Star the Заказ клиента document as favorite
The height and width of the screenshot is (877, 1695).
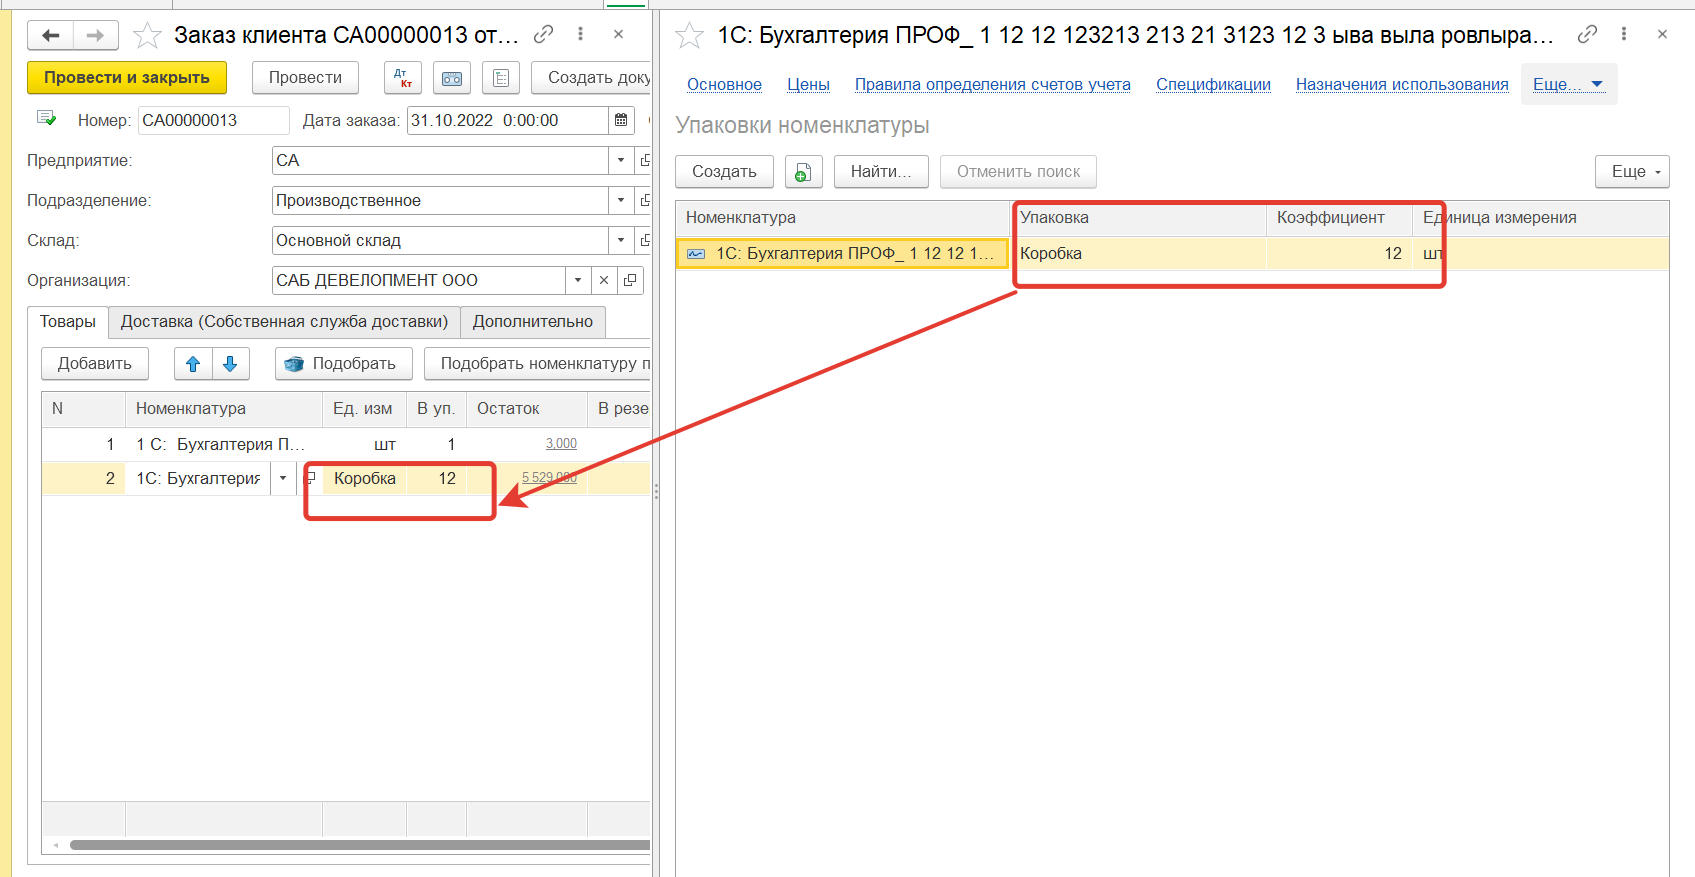click(x=147, y=36)
